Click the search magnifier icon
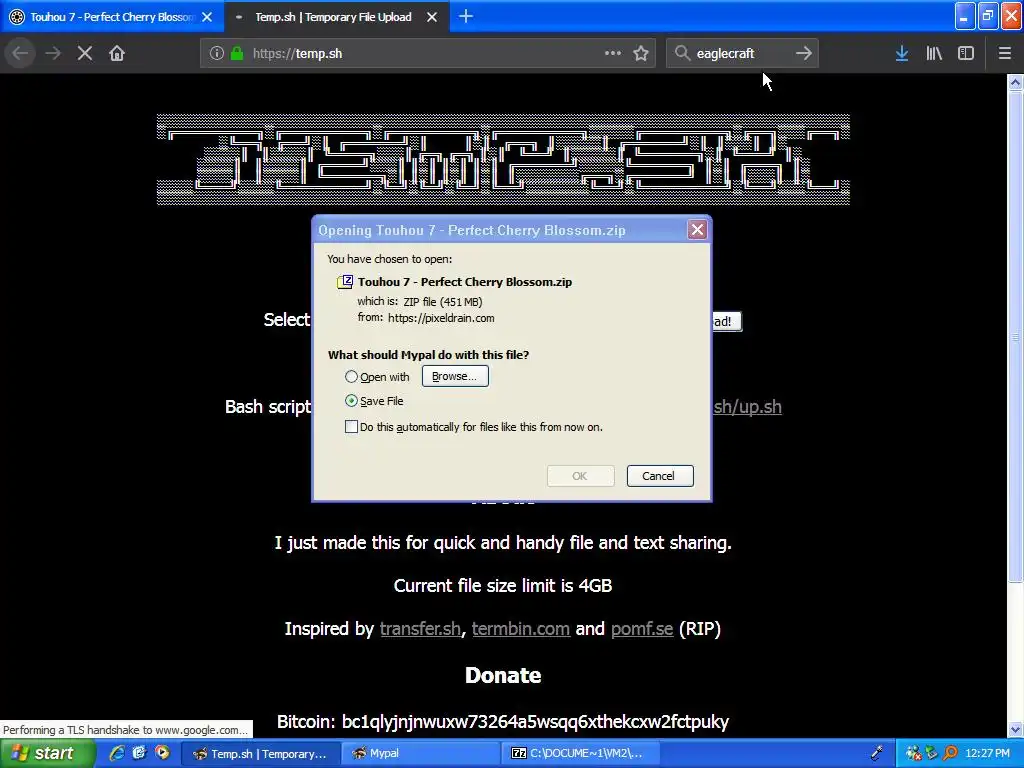The height and width of the screenshot is (768, 1024). 682,54
